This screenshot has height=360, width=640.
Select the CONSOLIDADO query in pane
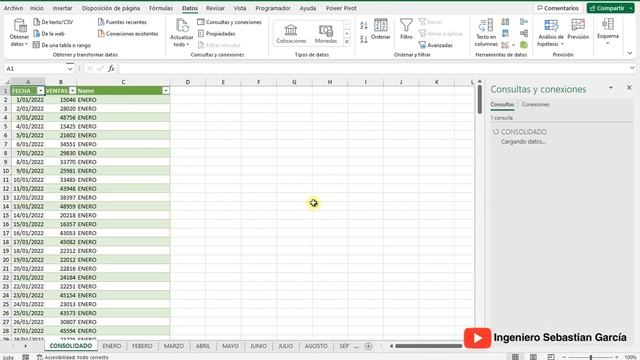tap(524, 132)
